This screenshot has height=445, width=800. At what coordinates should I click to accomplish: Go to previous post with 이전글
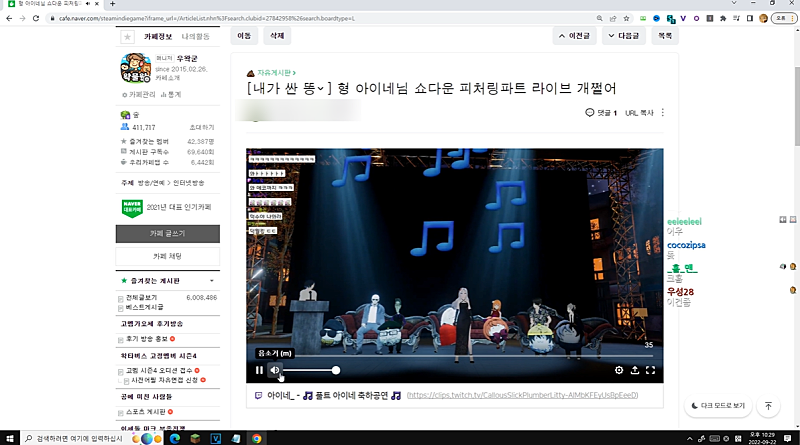click(573, 36)
